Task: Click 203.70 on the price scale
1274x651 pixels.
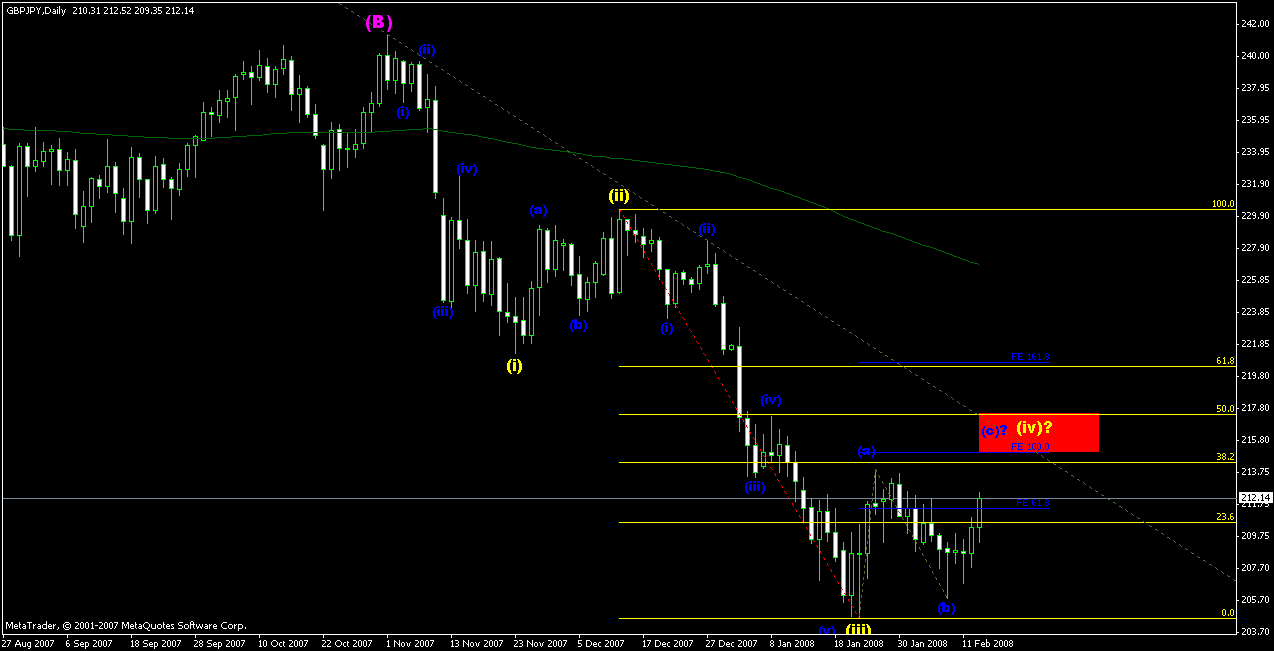Action: (x=1254, y=631)
